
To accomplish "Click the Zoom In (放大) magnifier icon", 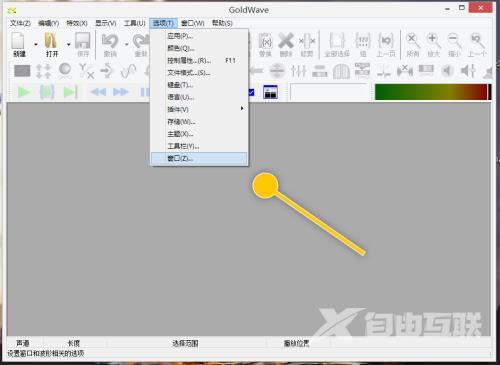I will pos(433,41).
